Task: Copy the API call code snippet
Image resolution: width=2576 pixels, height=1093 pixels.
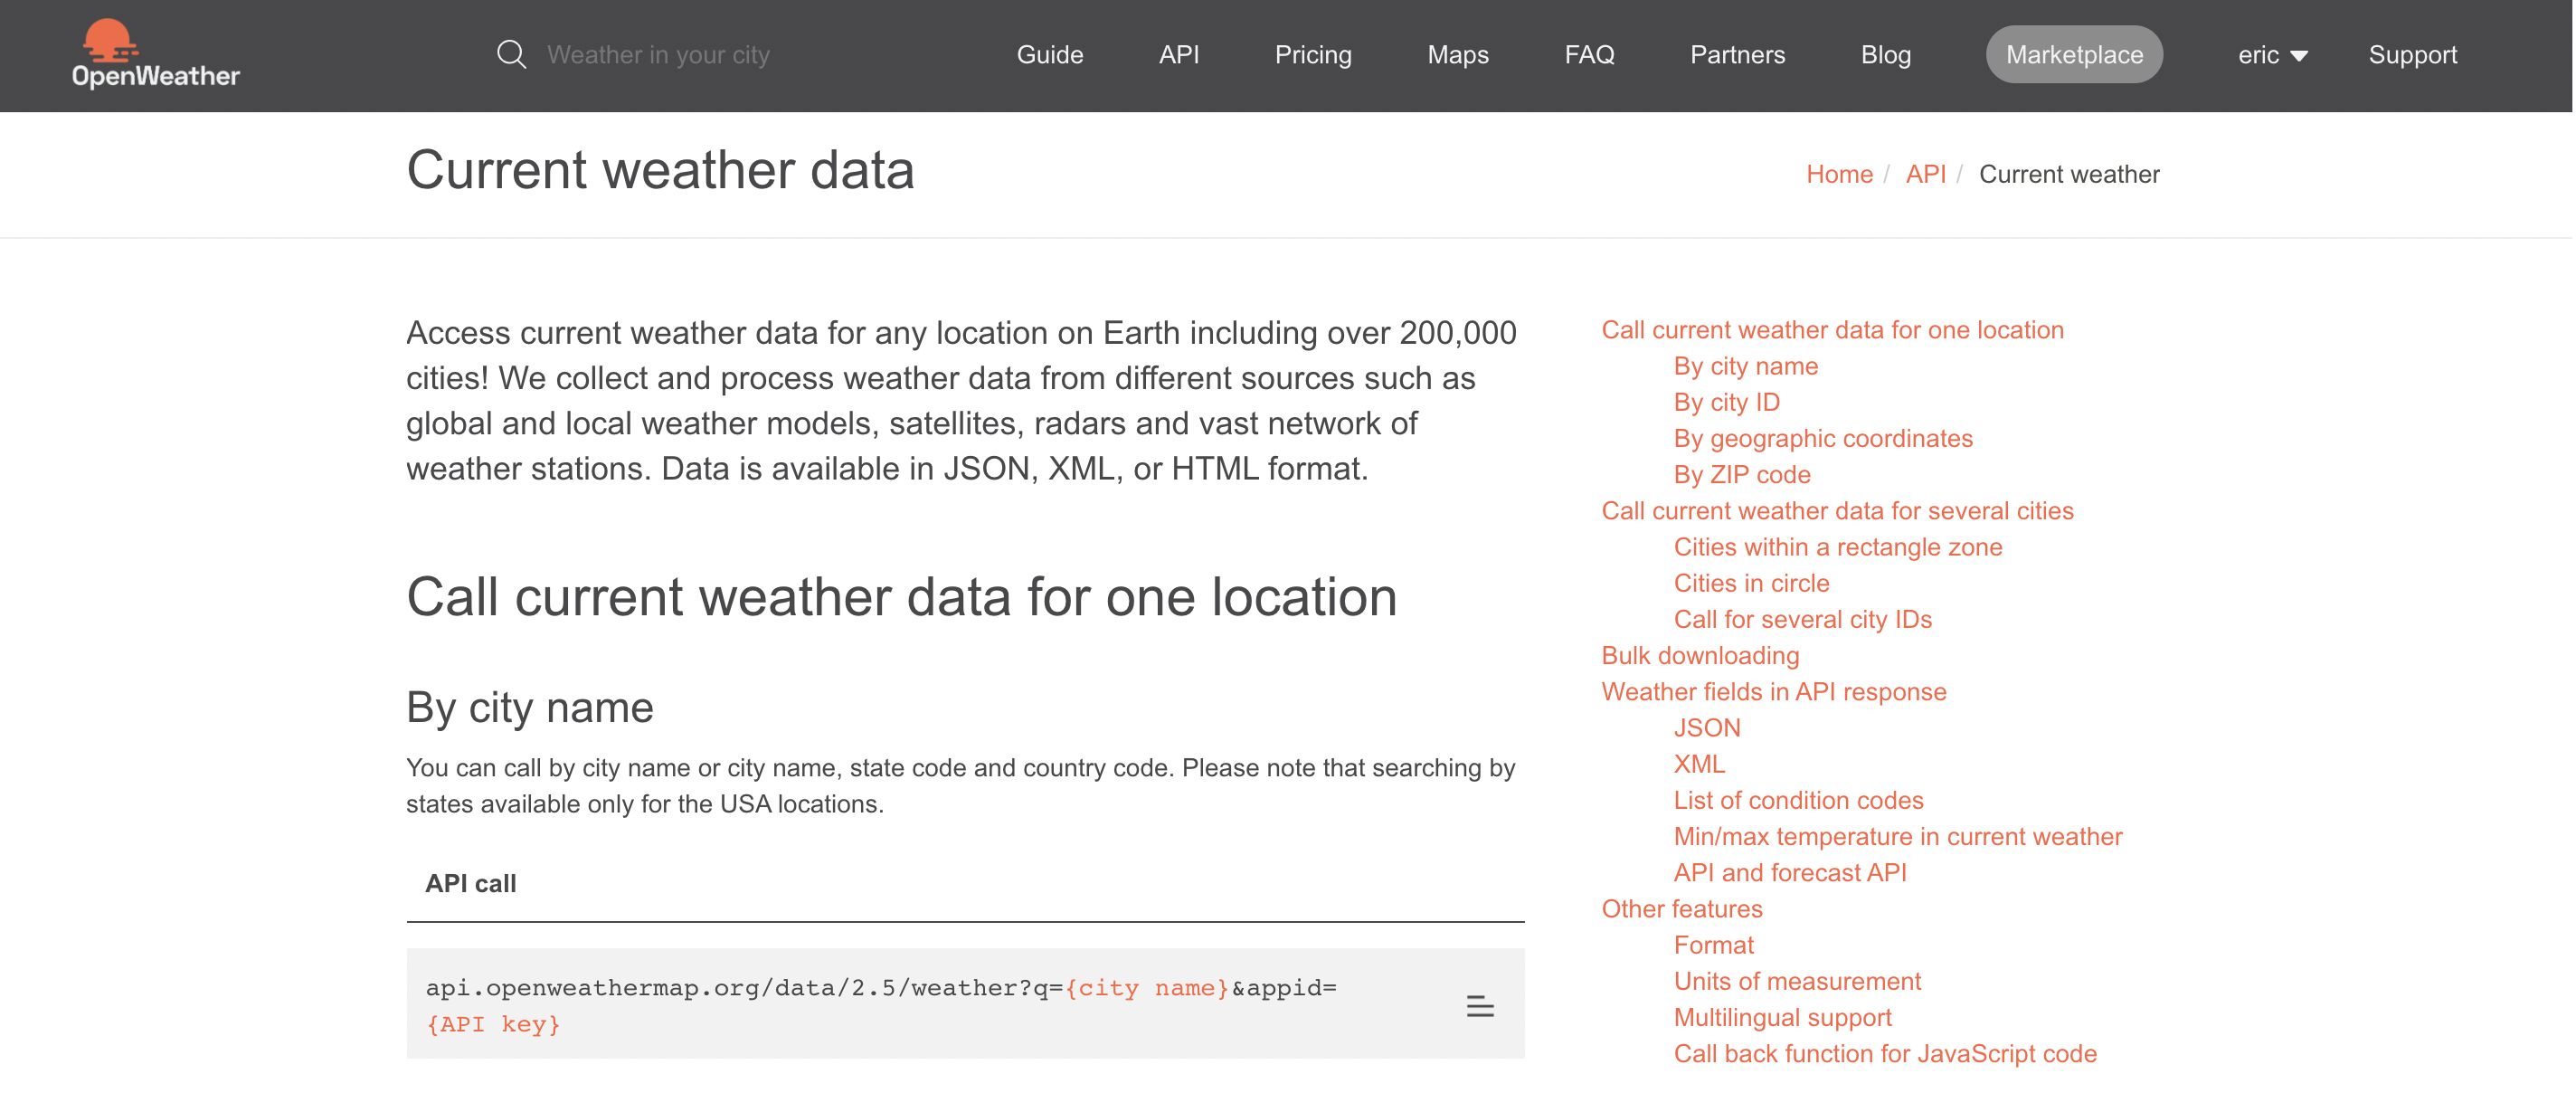Action: point(1478,1006)
